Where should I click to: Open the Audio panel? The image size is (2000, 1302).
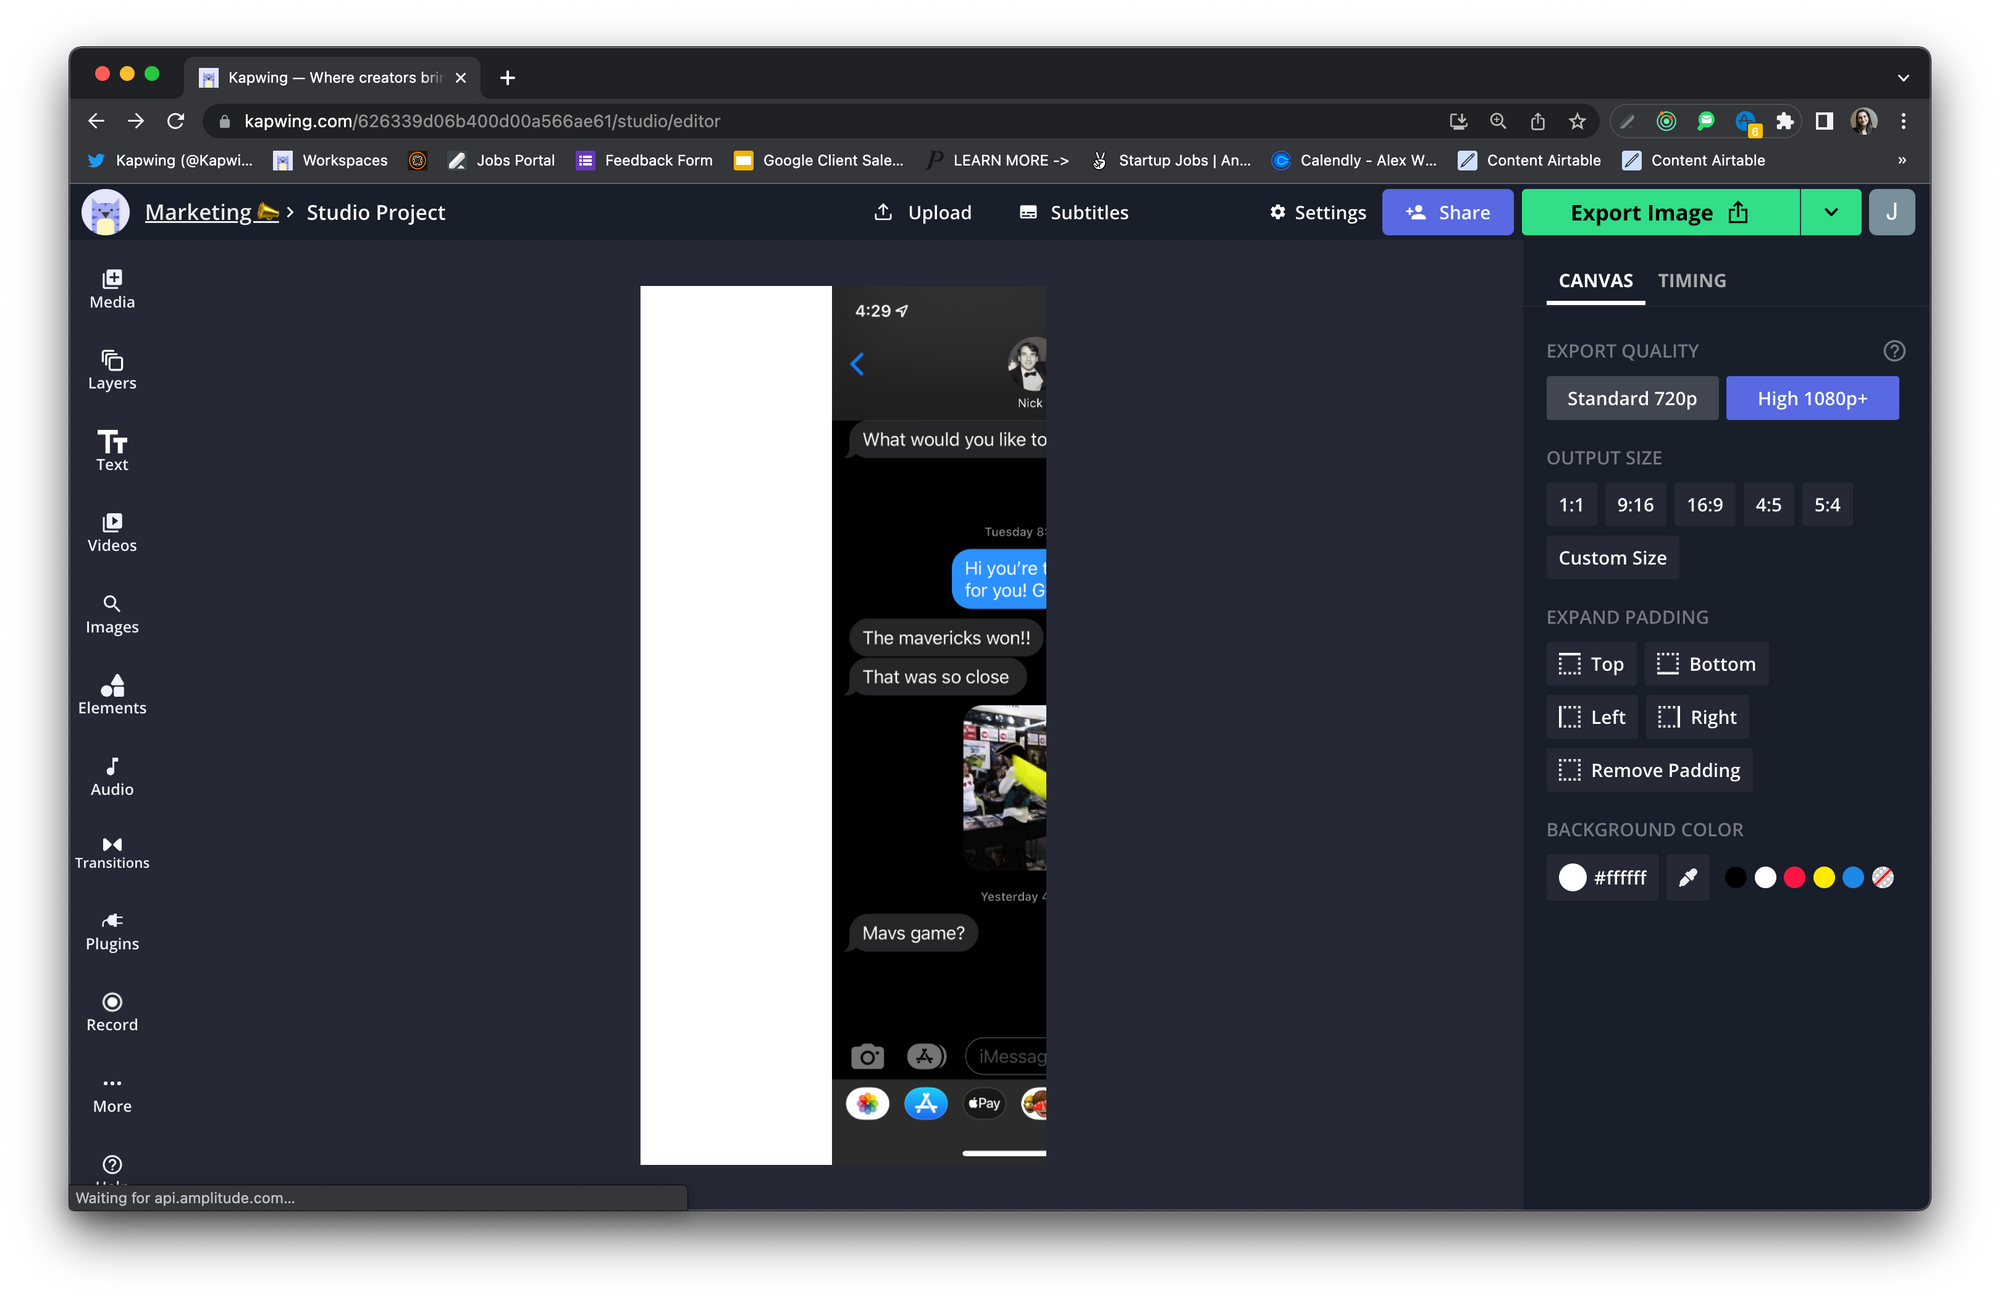coord(112,776)
